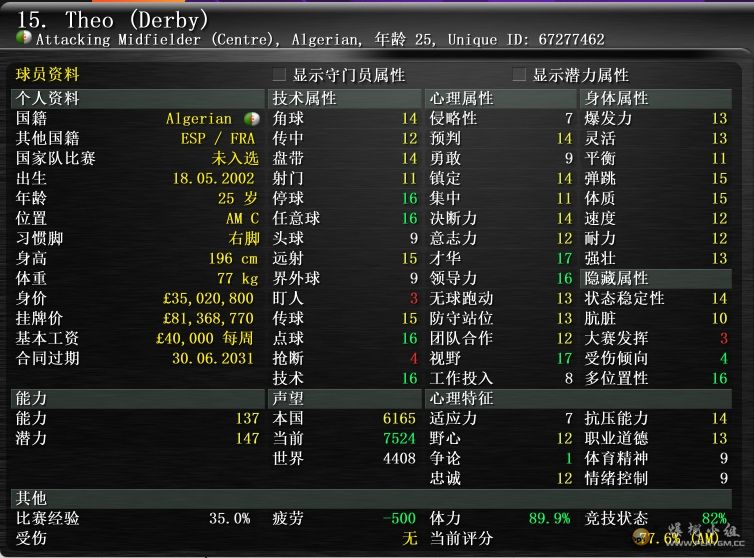Open the 心理属性 column header

(x=461, y=99)
